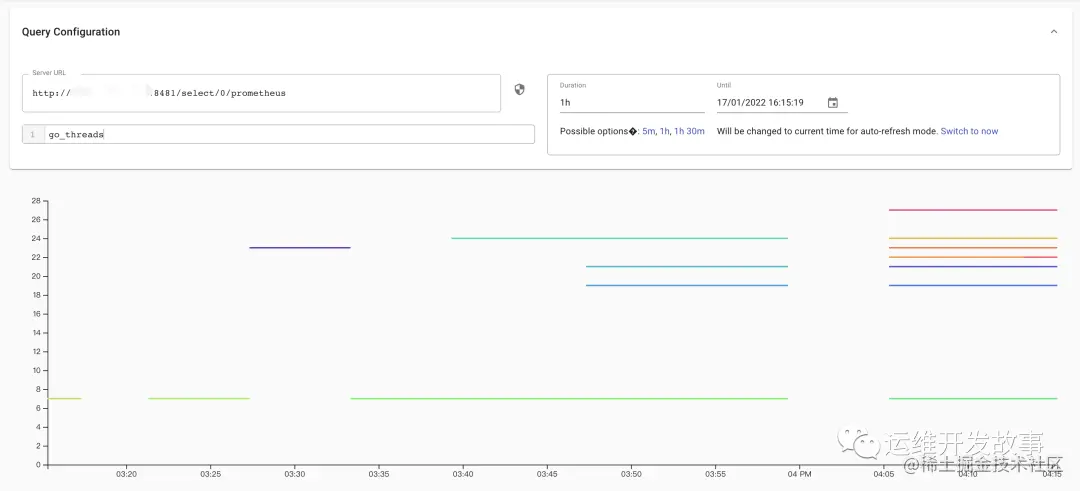Click the 03:20 x-axis label
The width and height of the screenshot is (1080, 491).
tap(126, 474)
